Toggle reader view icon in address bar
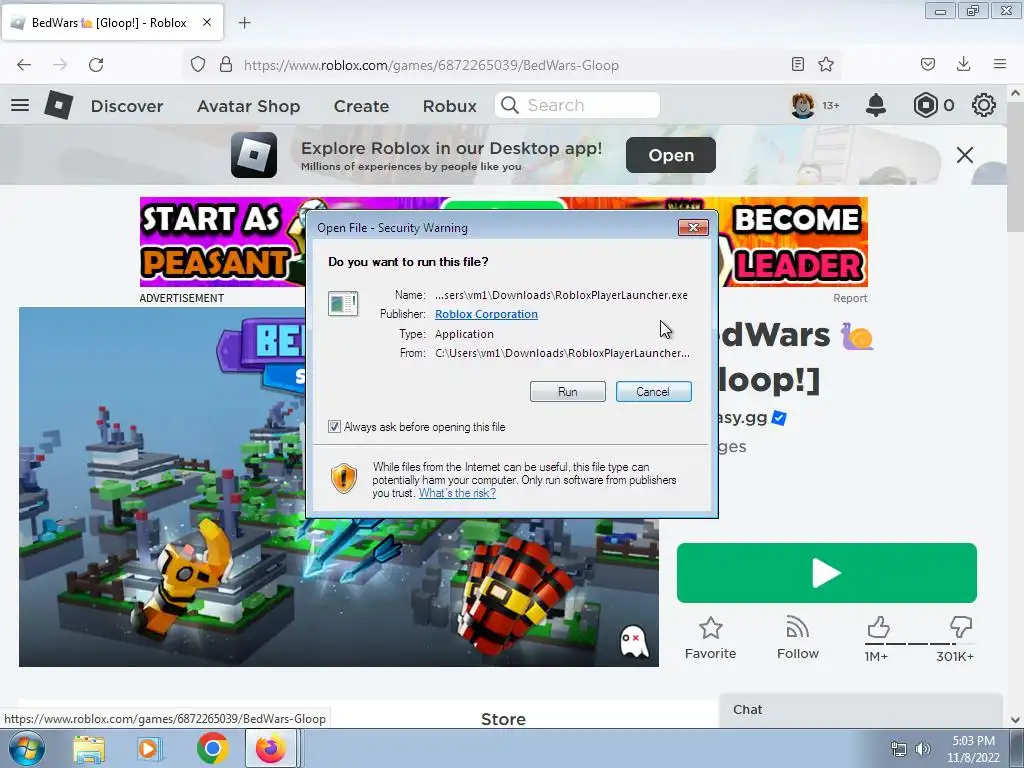 pyautogui.click(x=797, y=64)
